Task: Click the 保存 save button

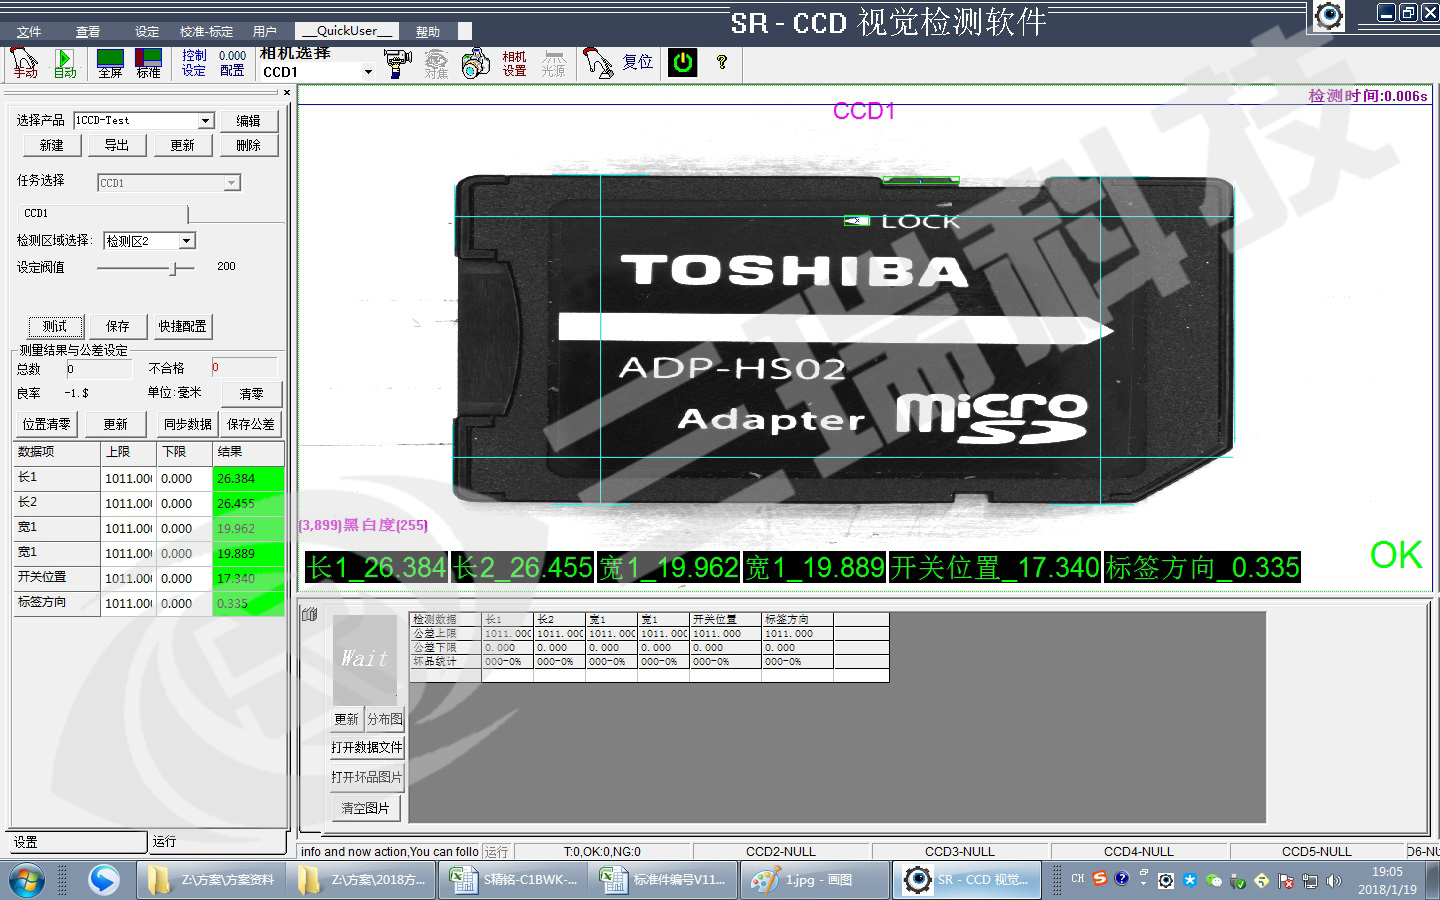Action: (x=118, y=326)
